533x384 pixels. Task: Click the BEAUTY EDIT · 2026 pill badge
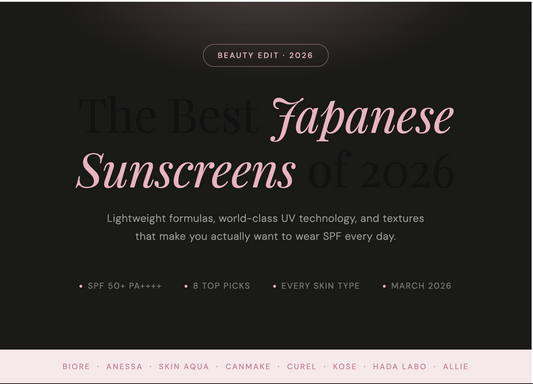click(265, 55)
